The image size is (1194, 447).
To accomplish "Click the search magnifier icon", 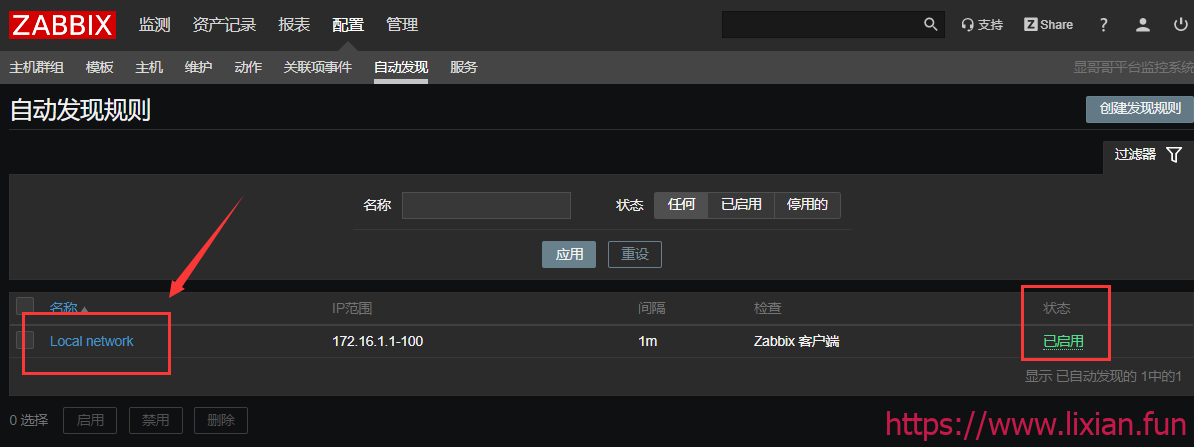I will 931,24.
